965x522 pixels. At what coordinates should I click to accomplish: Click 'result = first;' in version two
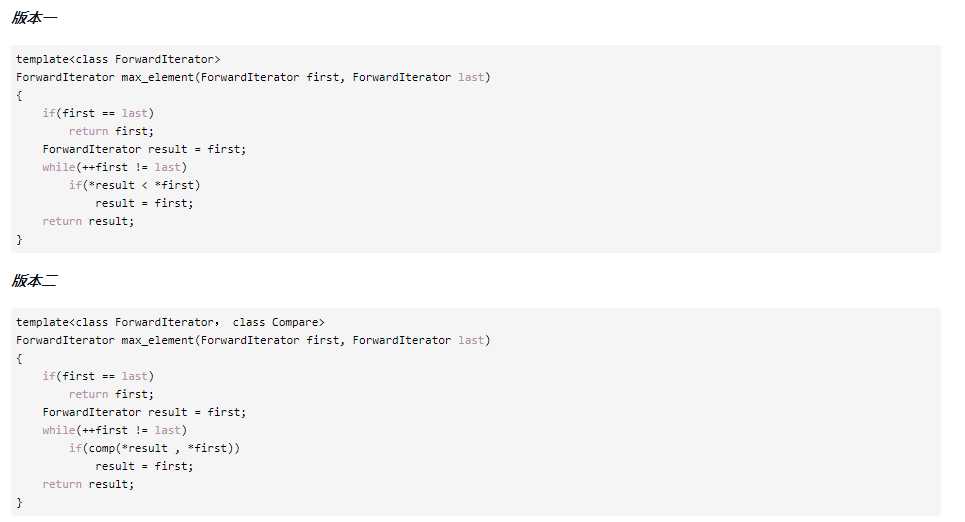point(144,467)
